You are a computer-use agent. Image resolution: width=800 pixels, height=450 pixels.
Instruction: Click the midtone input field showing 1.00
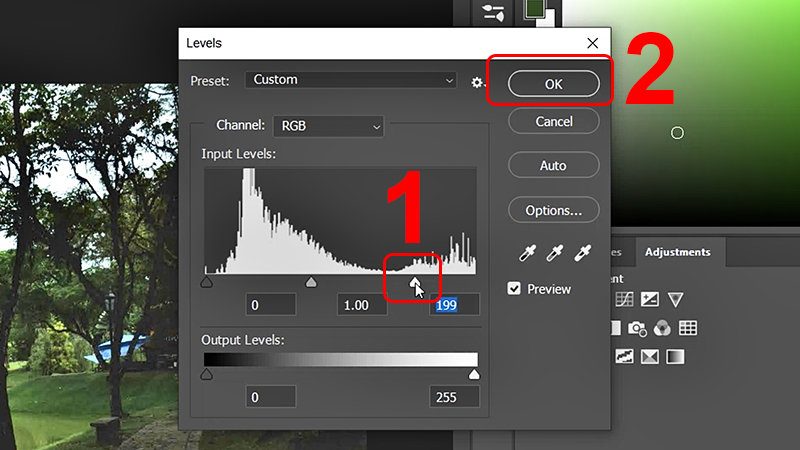point(363,305)
